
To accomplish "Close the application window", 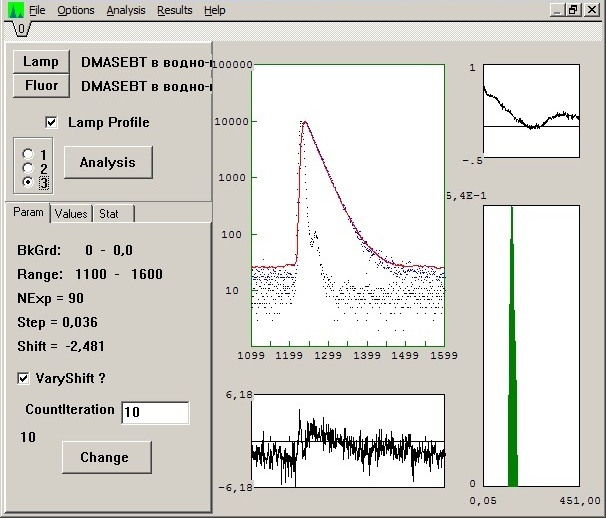I will pyautogui.click(x=592, y=10).
